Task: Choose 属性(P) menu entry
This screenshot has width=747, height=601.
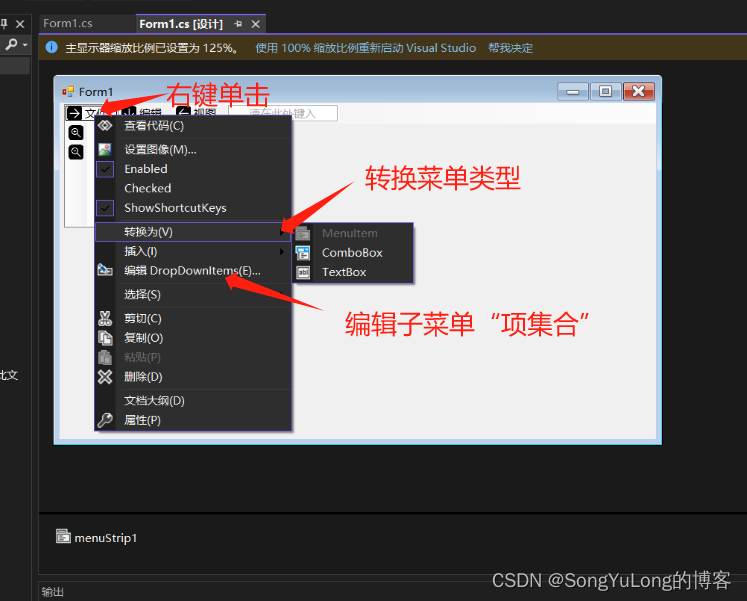Action: click(x=193, y=420)
